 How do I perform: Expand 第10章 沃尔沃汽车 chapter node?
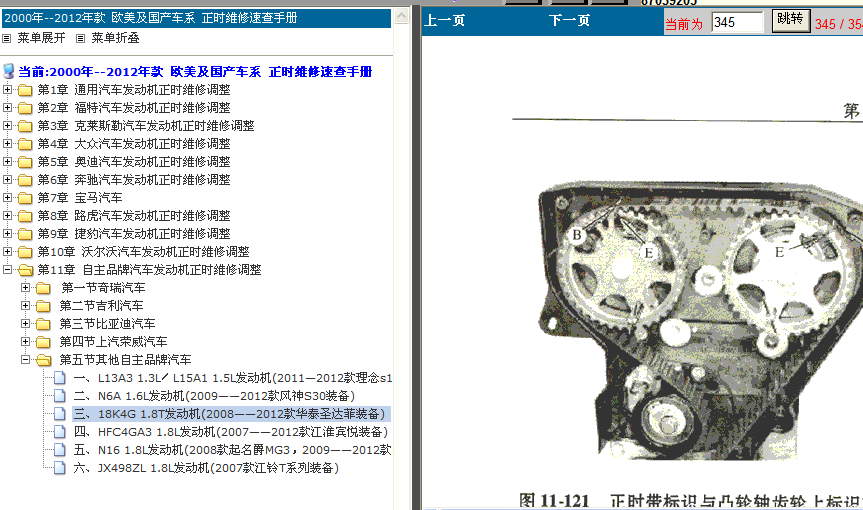(x=7, y=251)
